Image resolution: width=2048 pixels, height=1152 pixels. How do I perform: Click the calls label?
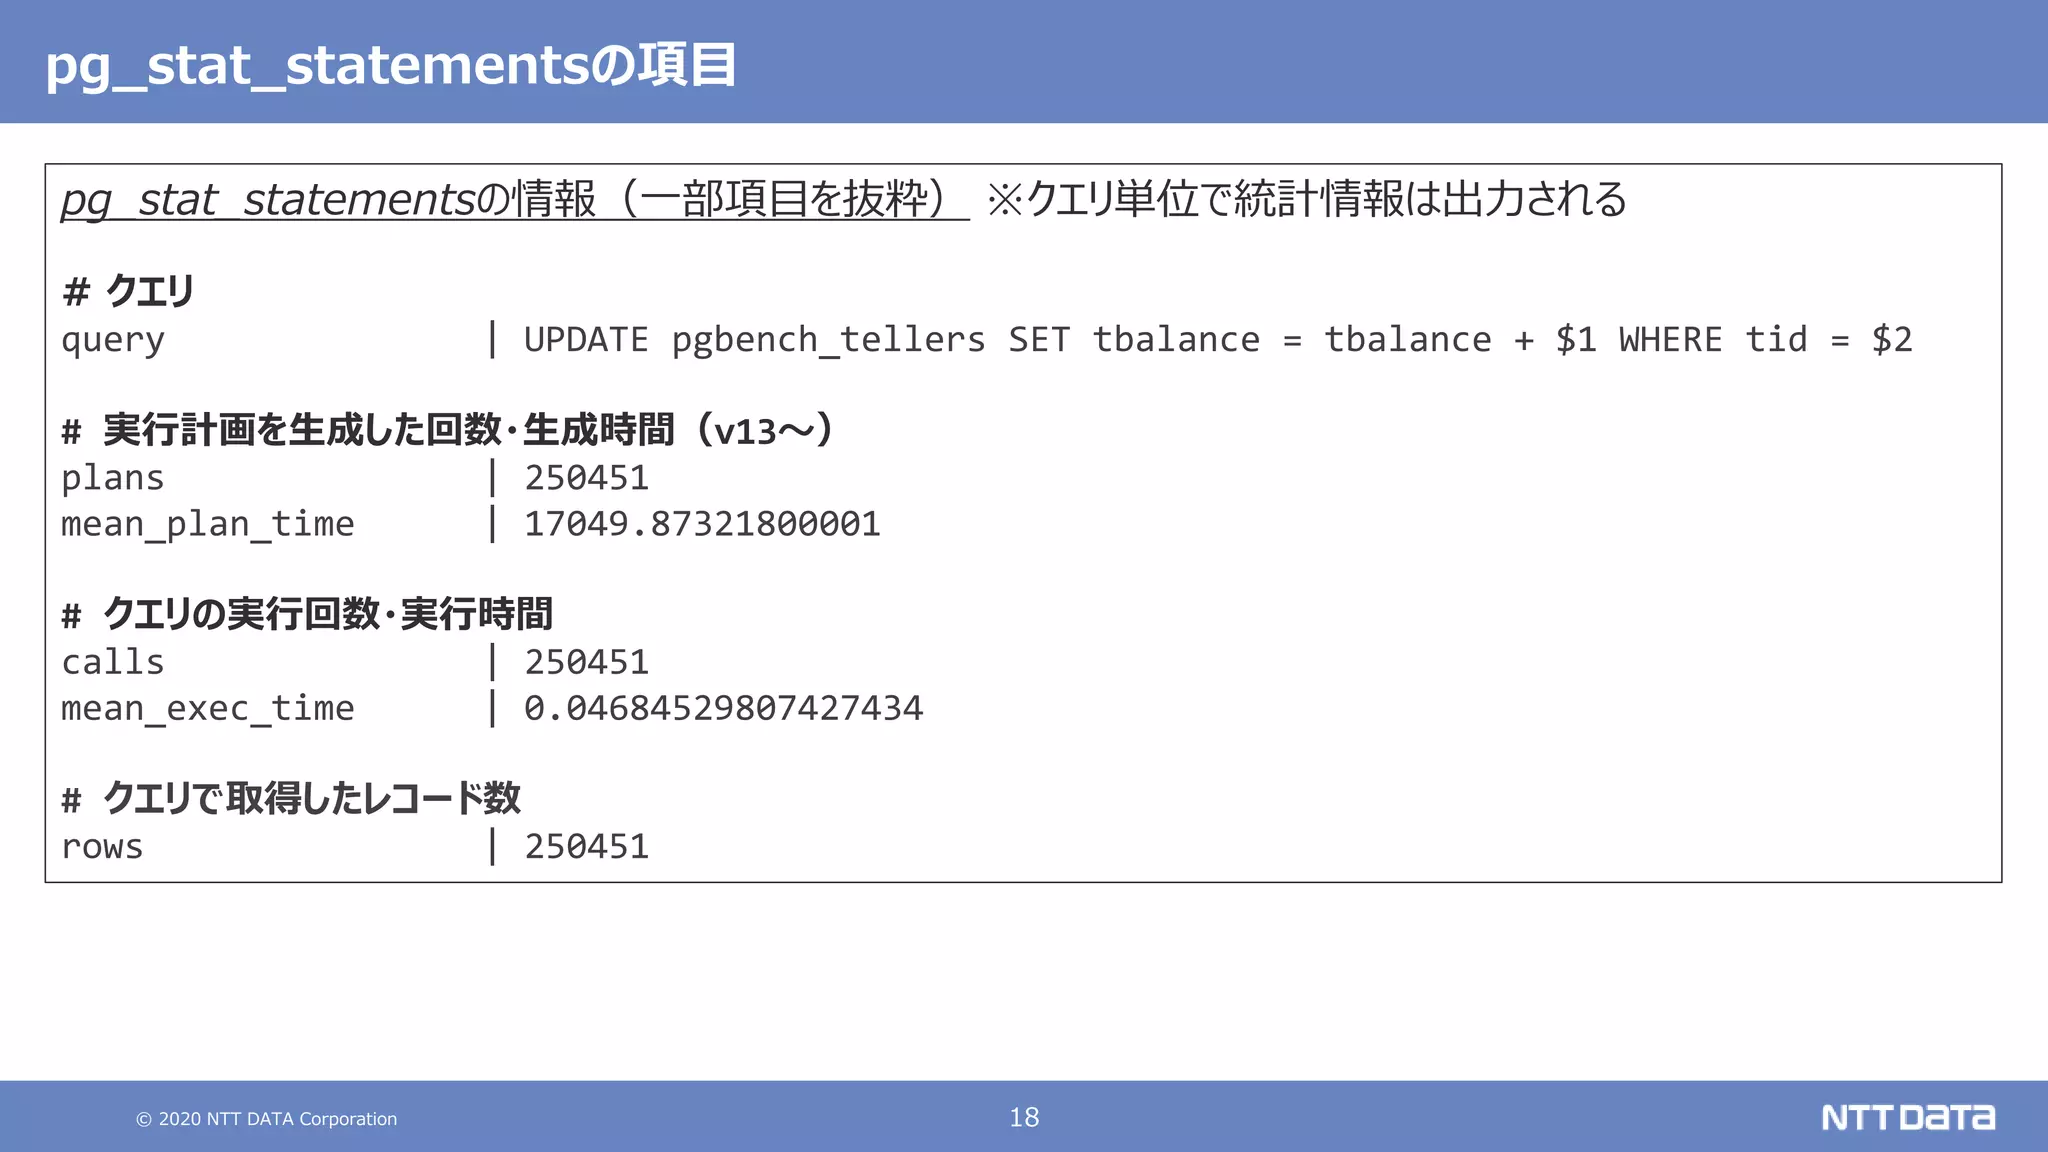coord(113,662)
